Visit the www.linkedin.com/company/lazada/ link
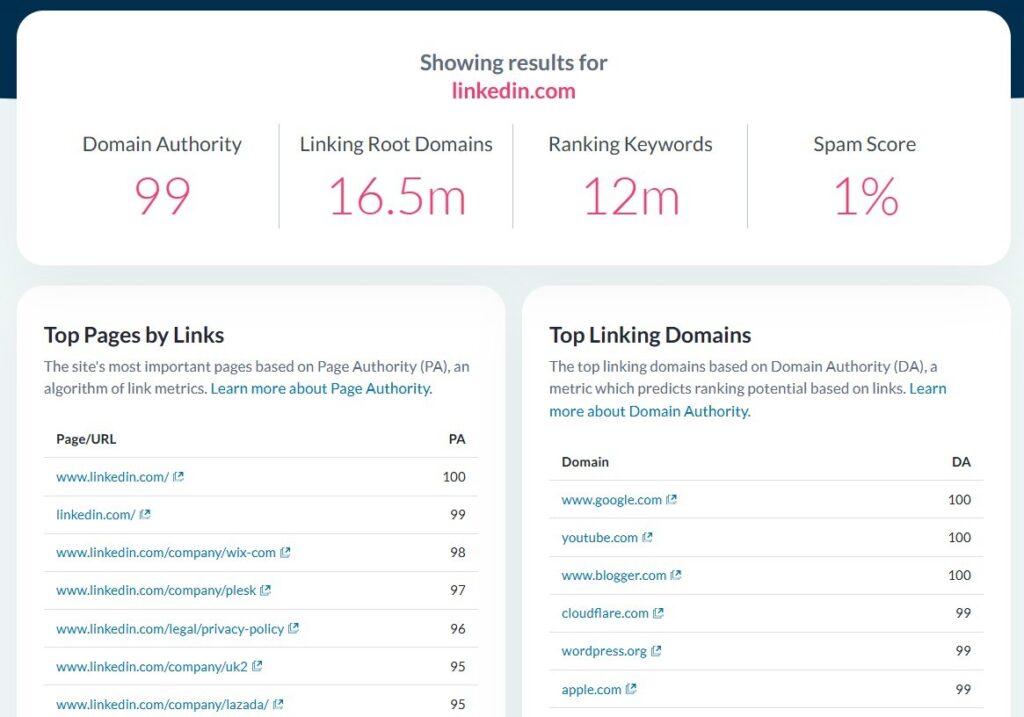 [162, 705]
